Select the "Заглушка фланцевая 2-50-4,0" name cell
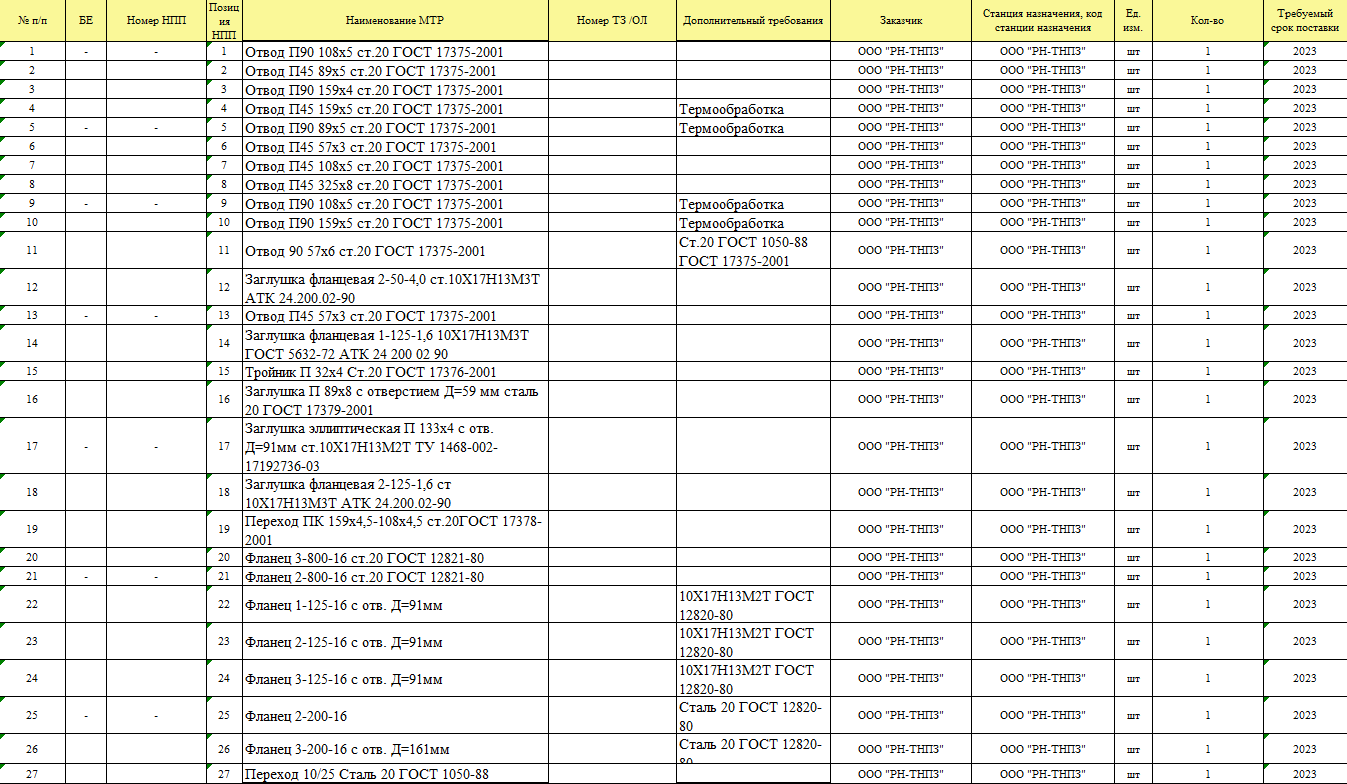Image resolution: width=1347 pixels, height=784 pixels. (395, 288)
